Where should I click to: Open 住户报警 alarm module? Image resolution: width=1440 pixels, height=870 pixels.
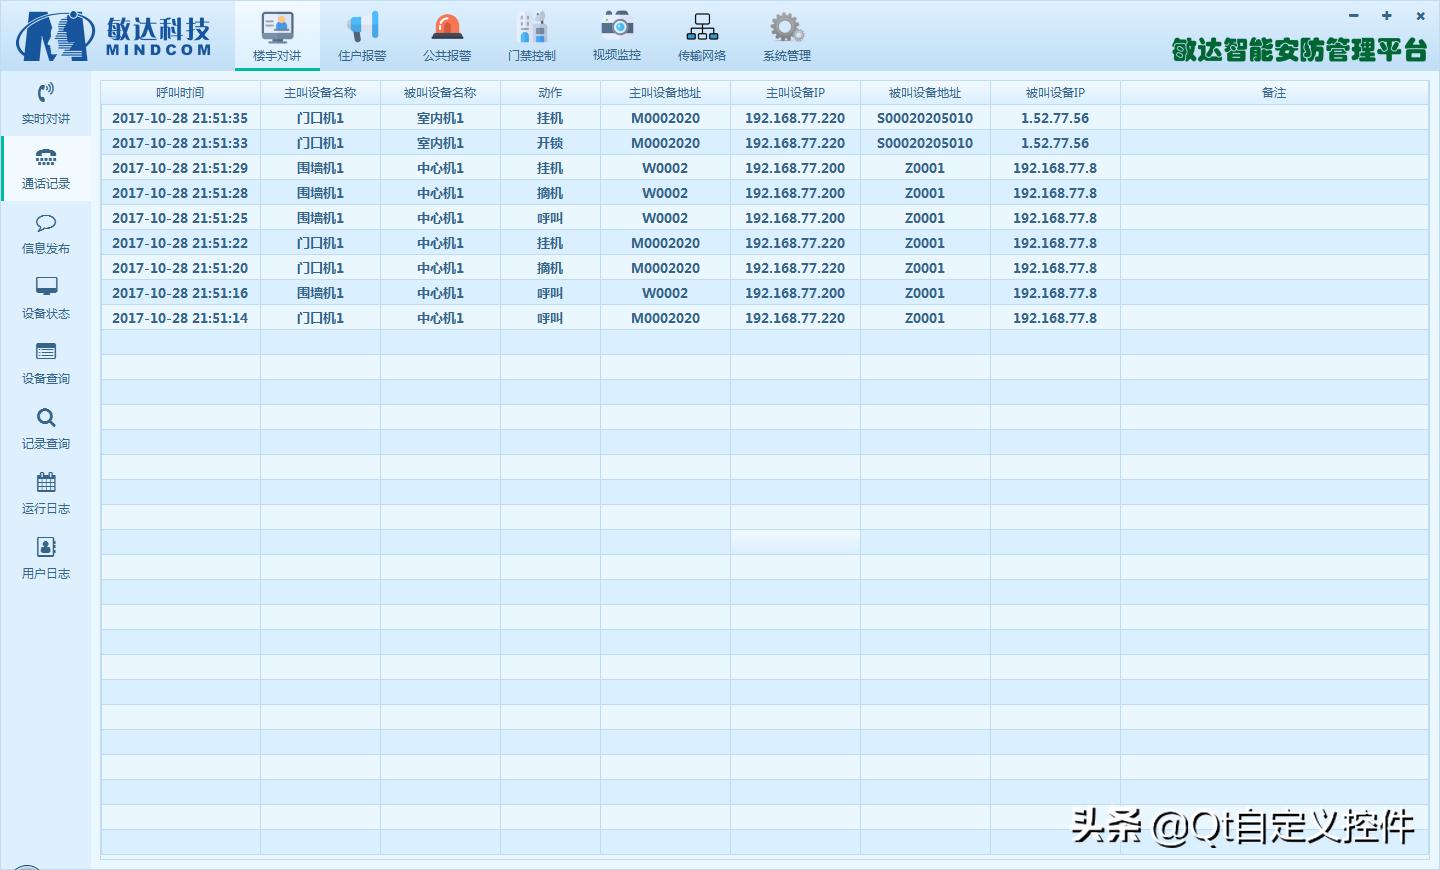(361, 35)
